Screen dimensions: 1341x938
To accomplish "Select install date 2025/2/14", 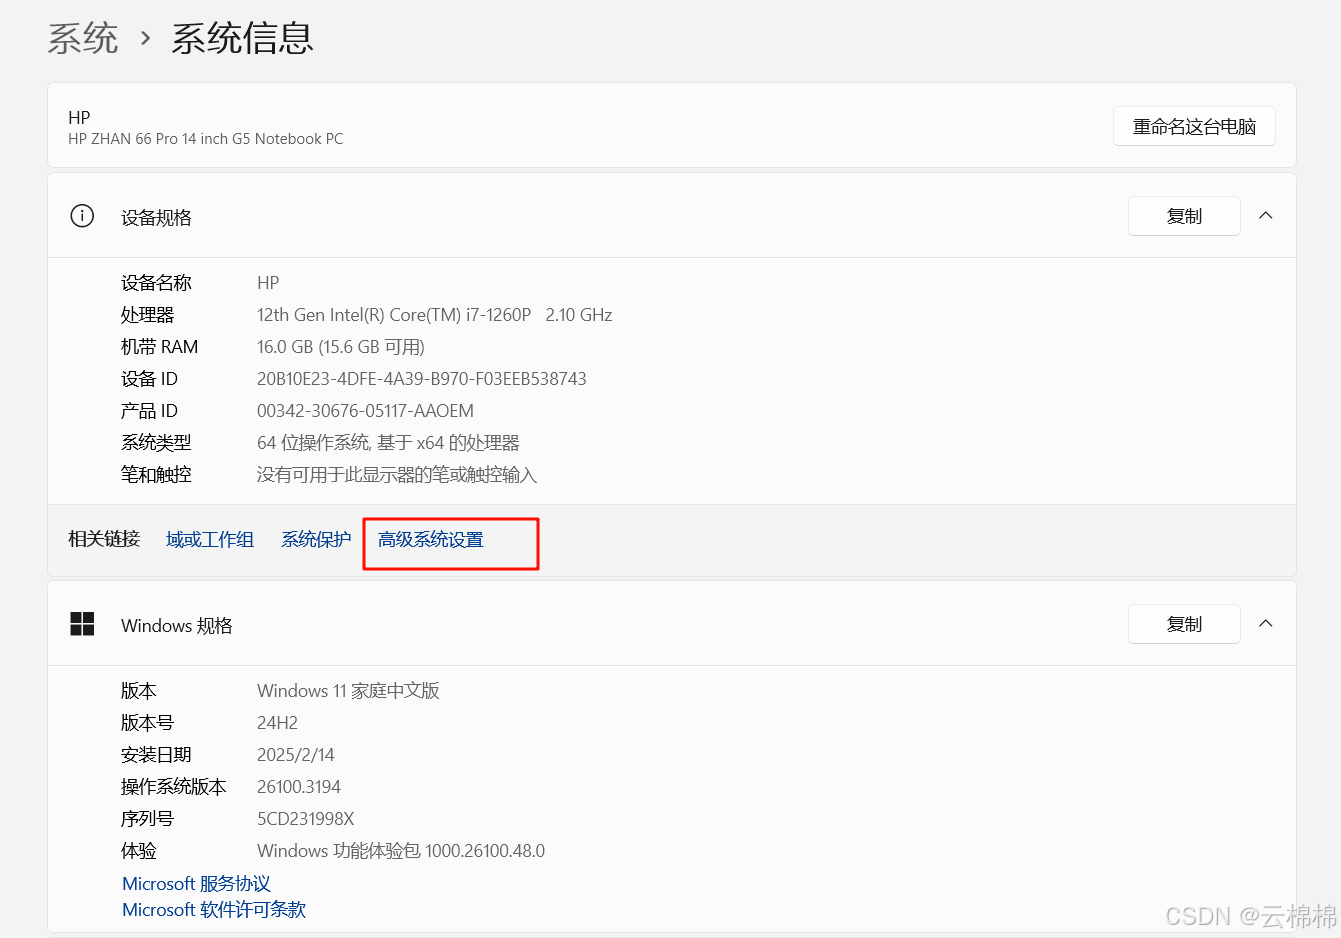I will (x=296, y=755).
